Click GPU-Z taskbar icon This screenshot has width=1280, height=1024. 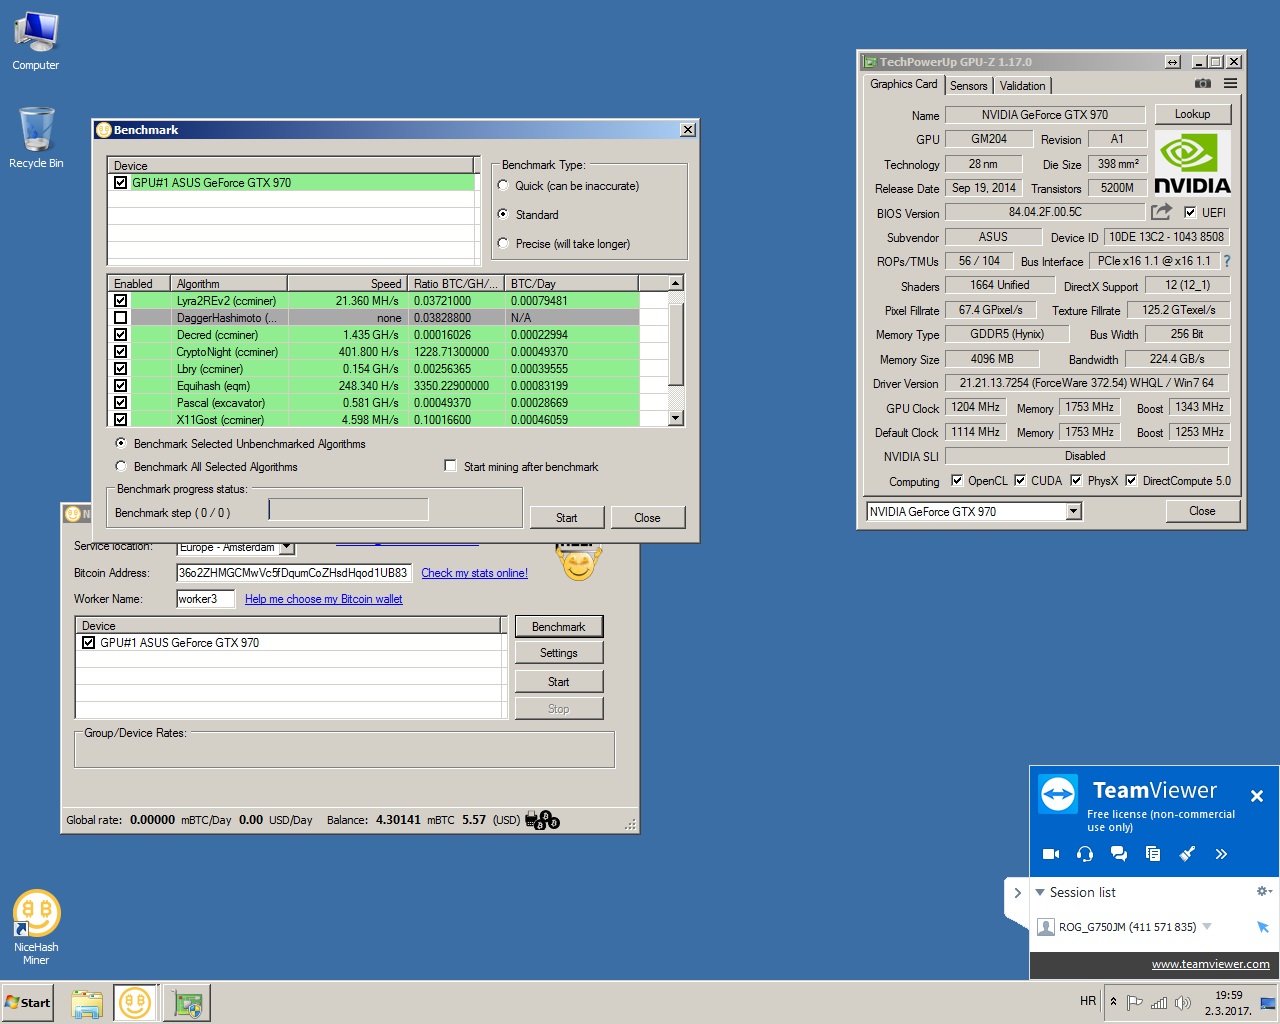point(187,1003)
